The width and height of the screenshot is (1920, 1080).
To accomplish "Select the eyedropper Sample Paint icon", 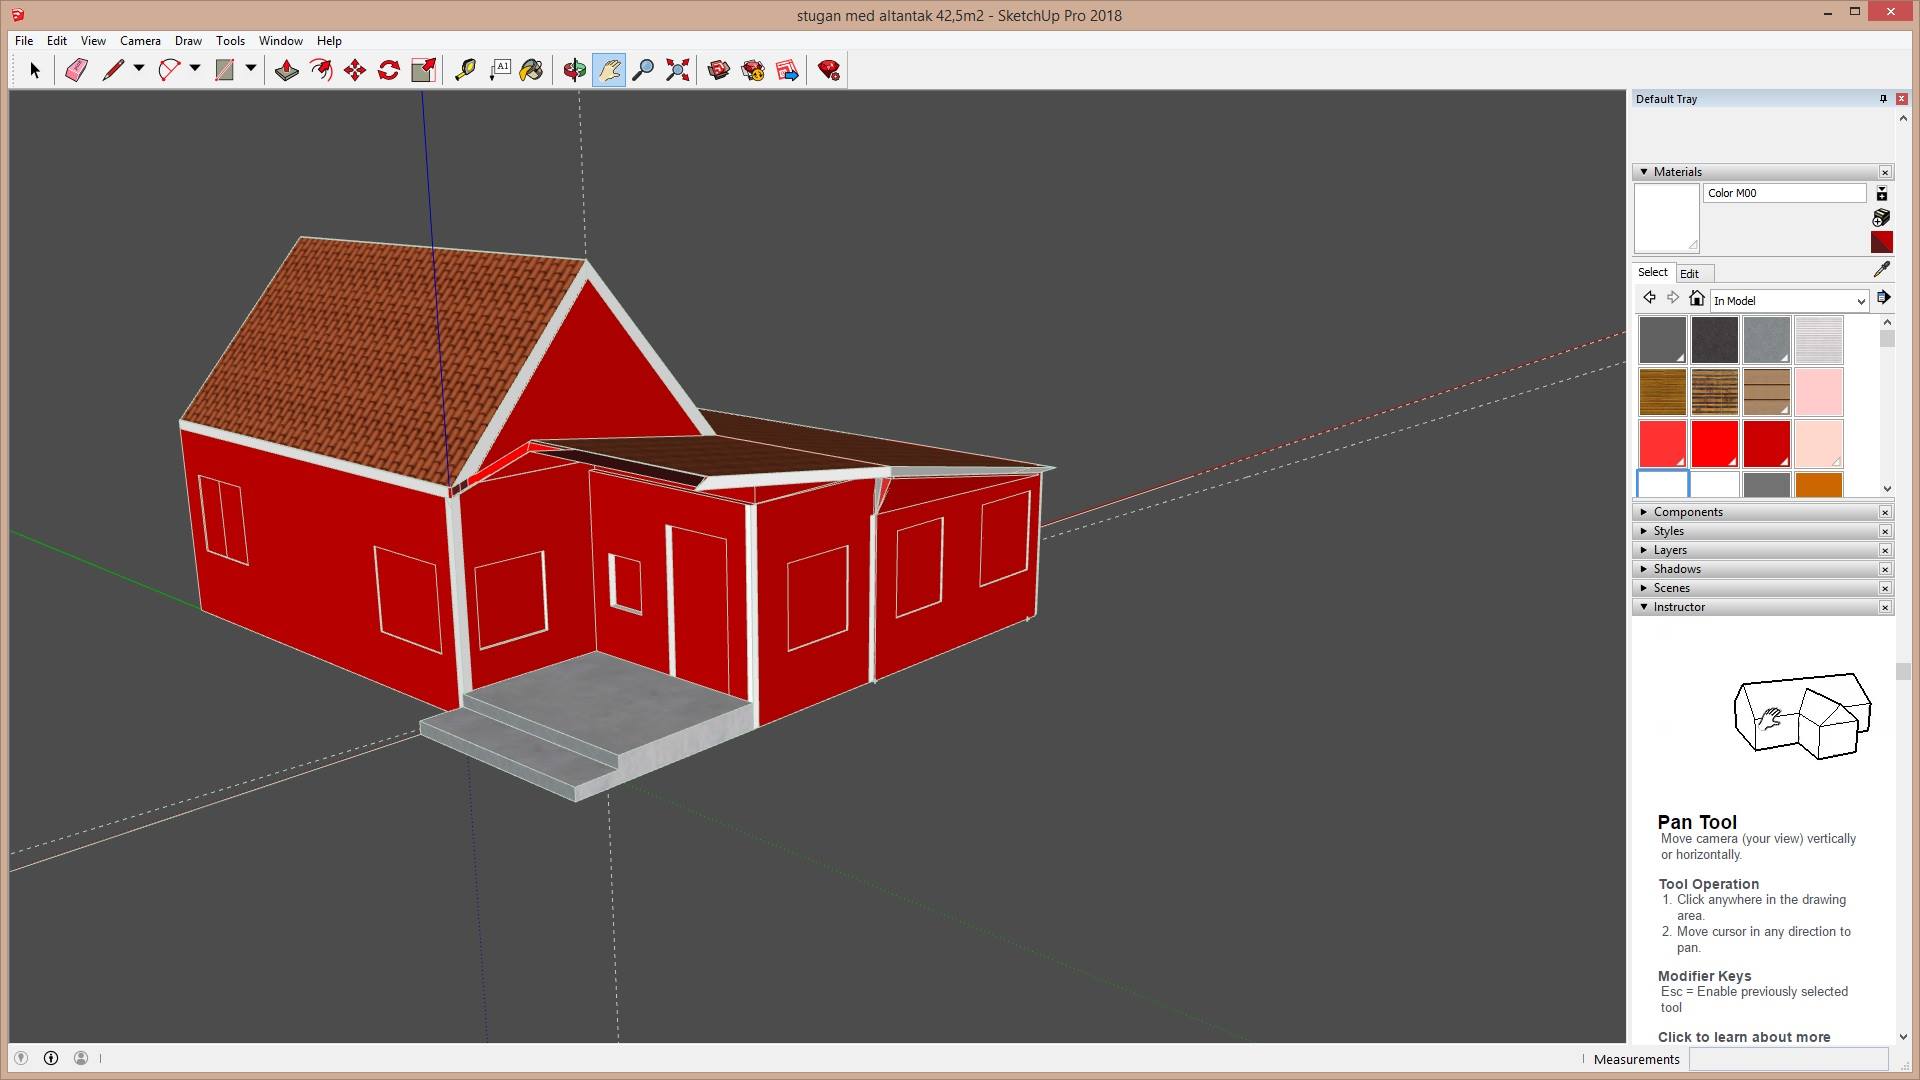I will (1881, 269).
